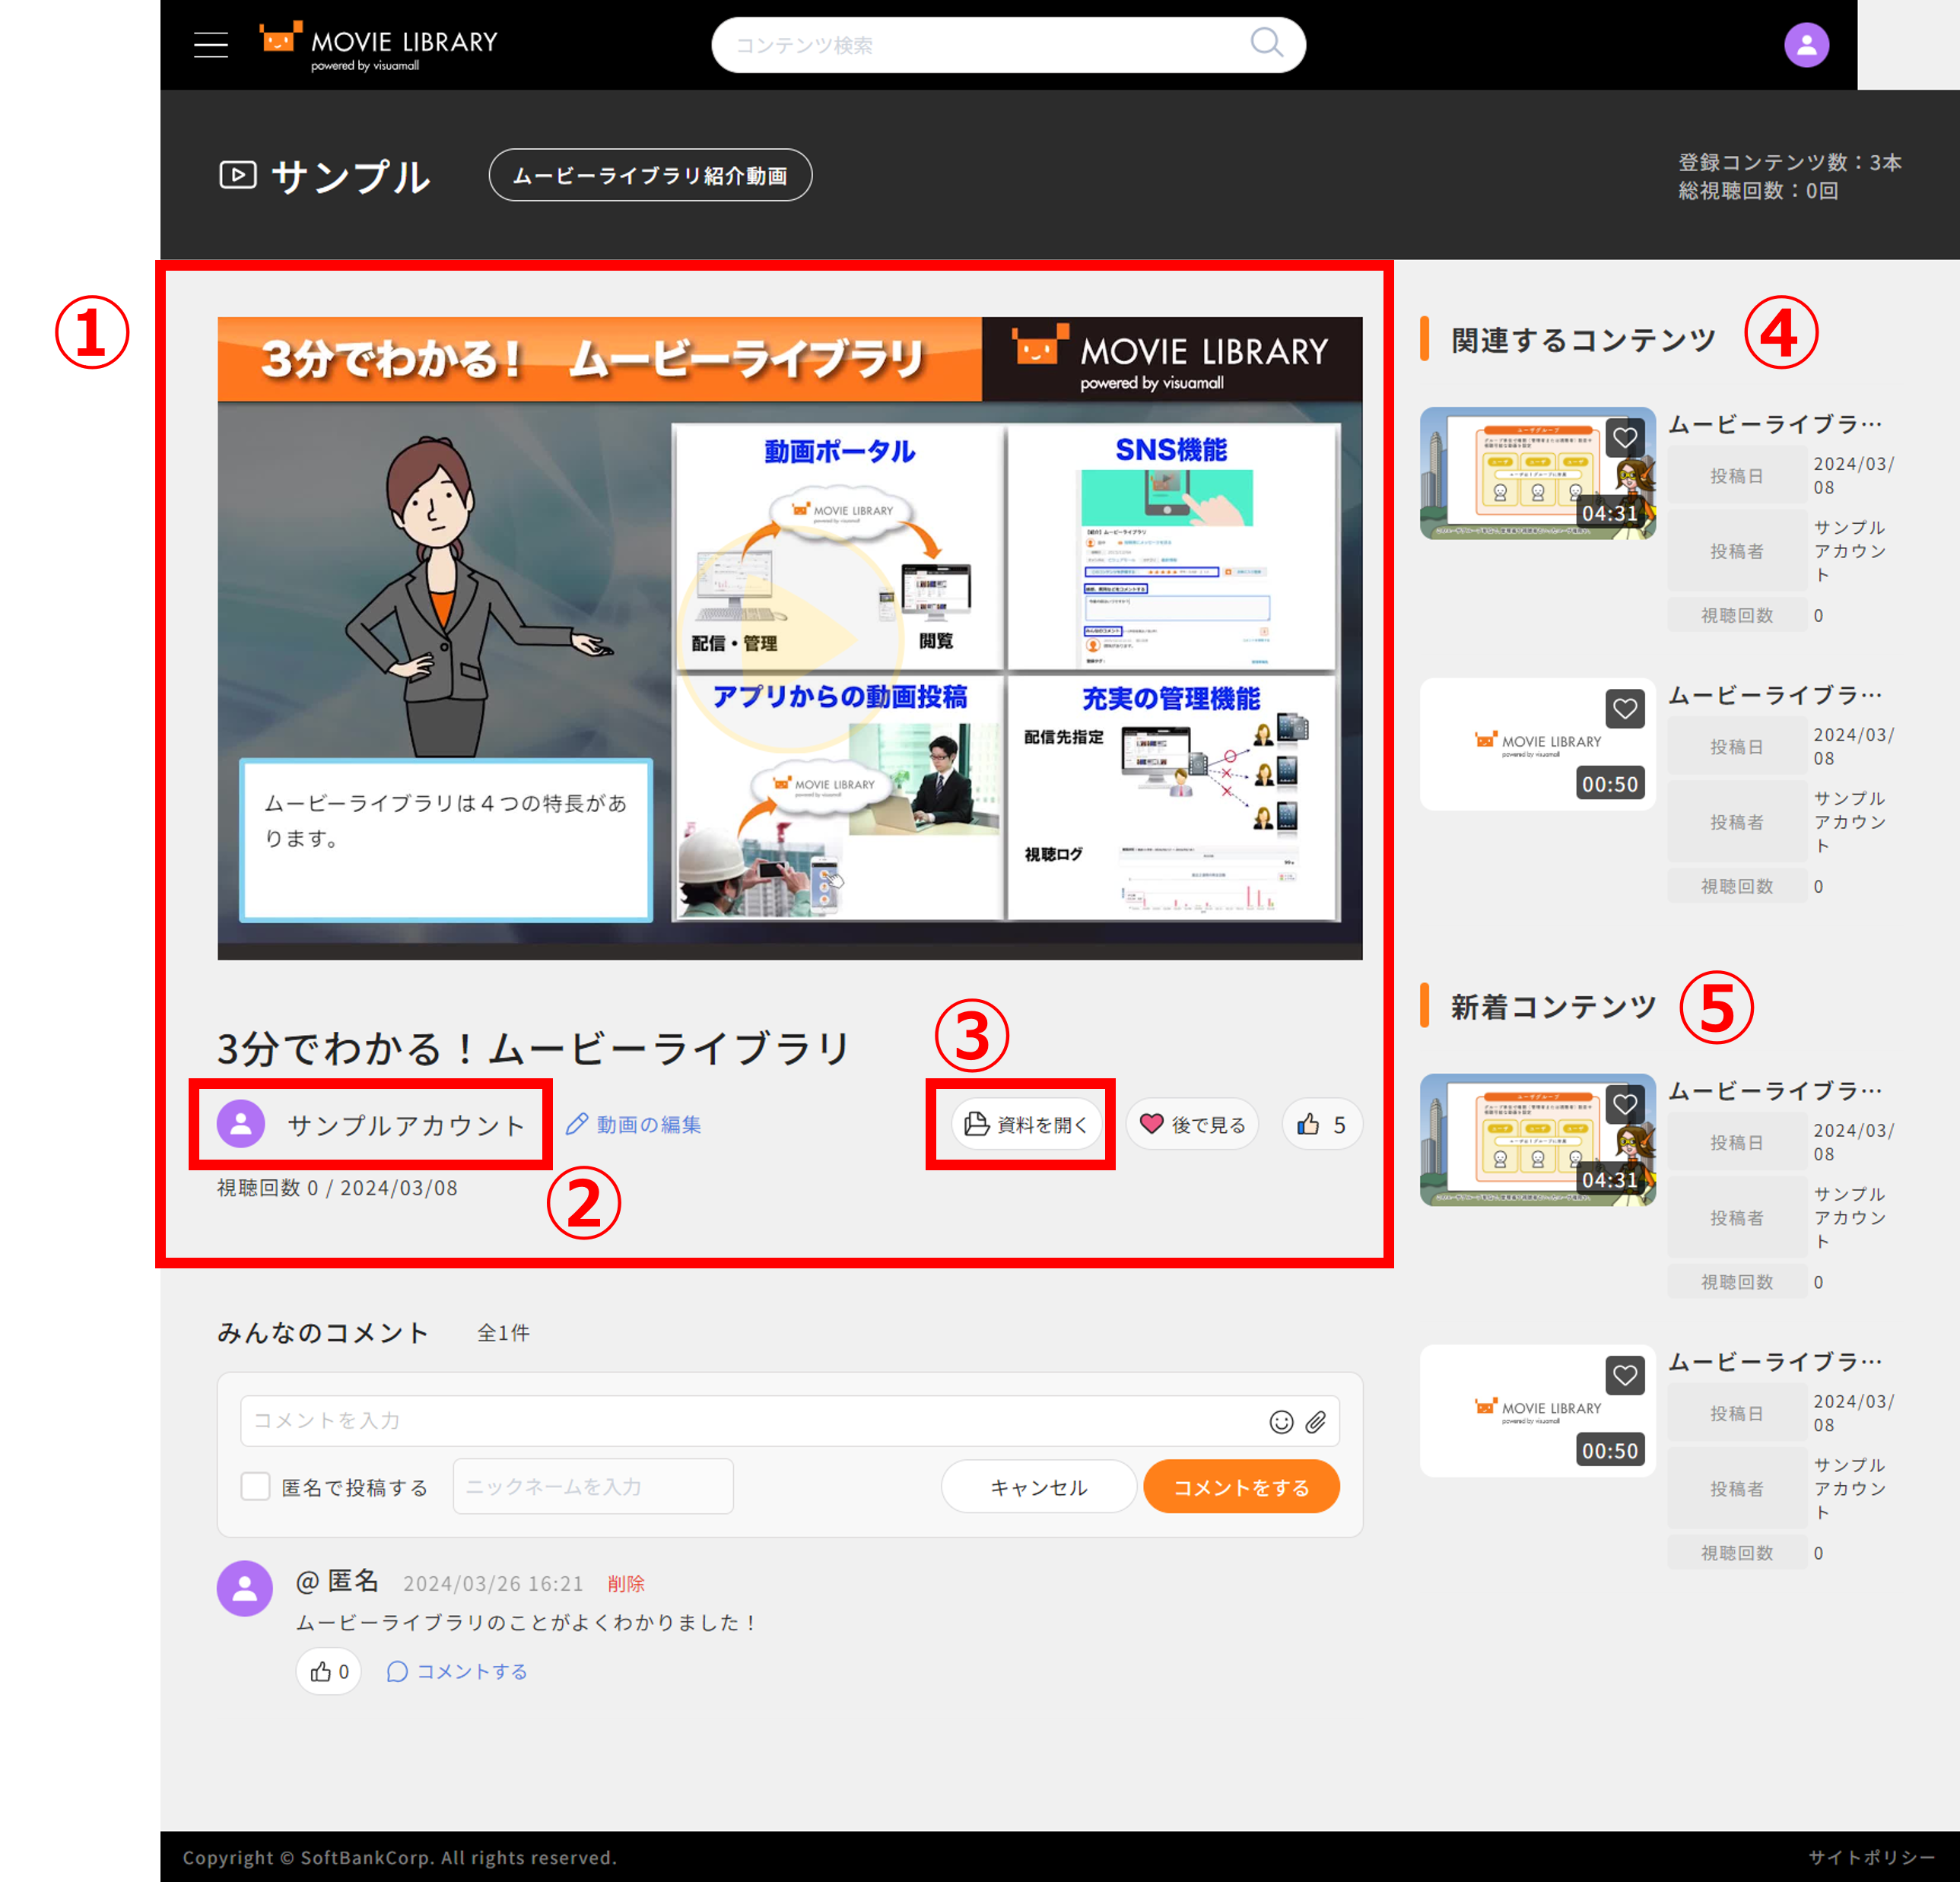Open related content 00:50 thumbnail
The height and width of the screenshot is (1882, 1960).
1537,744
